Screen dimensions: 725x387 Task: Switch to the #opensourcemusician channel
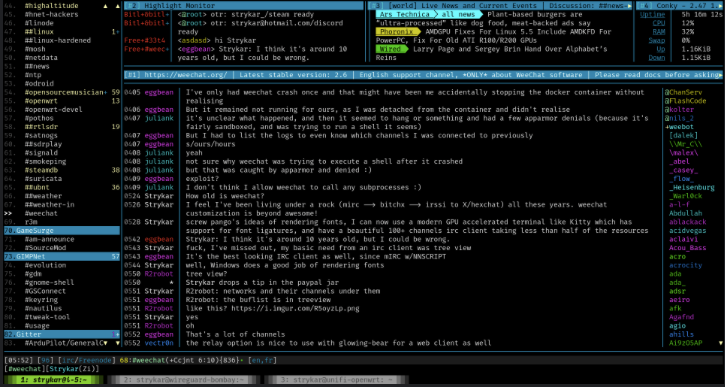point(64,92)
